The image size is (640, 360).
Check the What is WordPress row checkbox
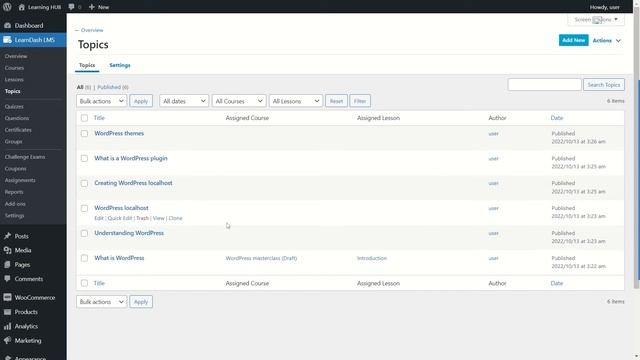click(84, 258)
